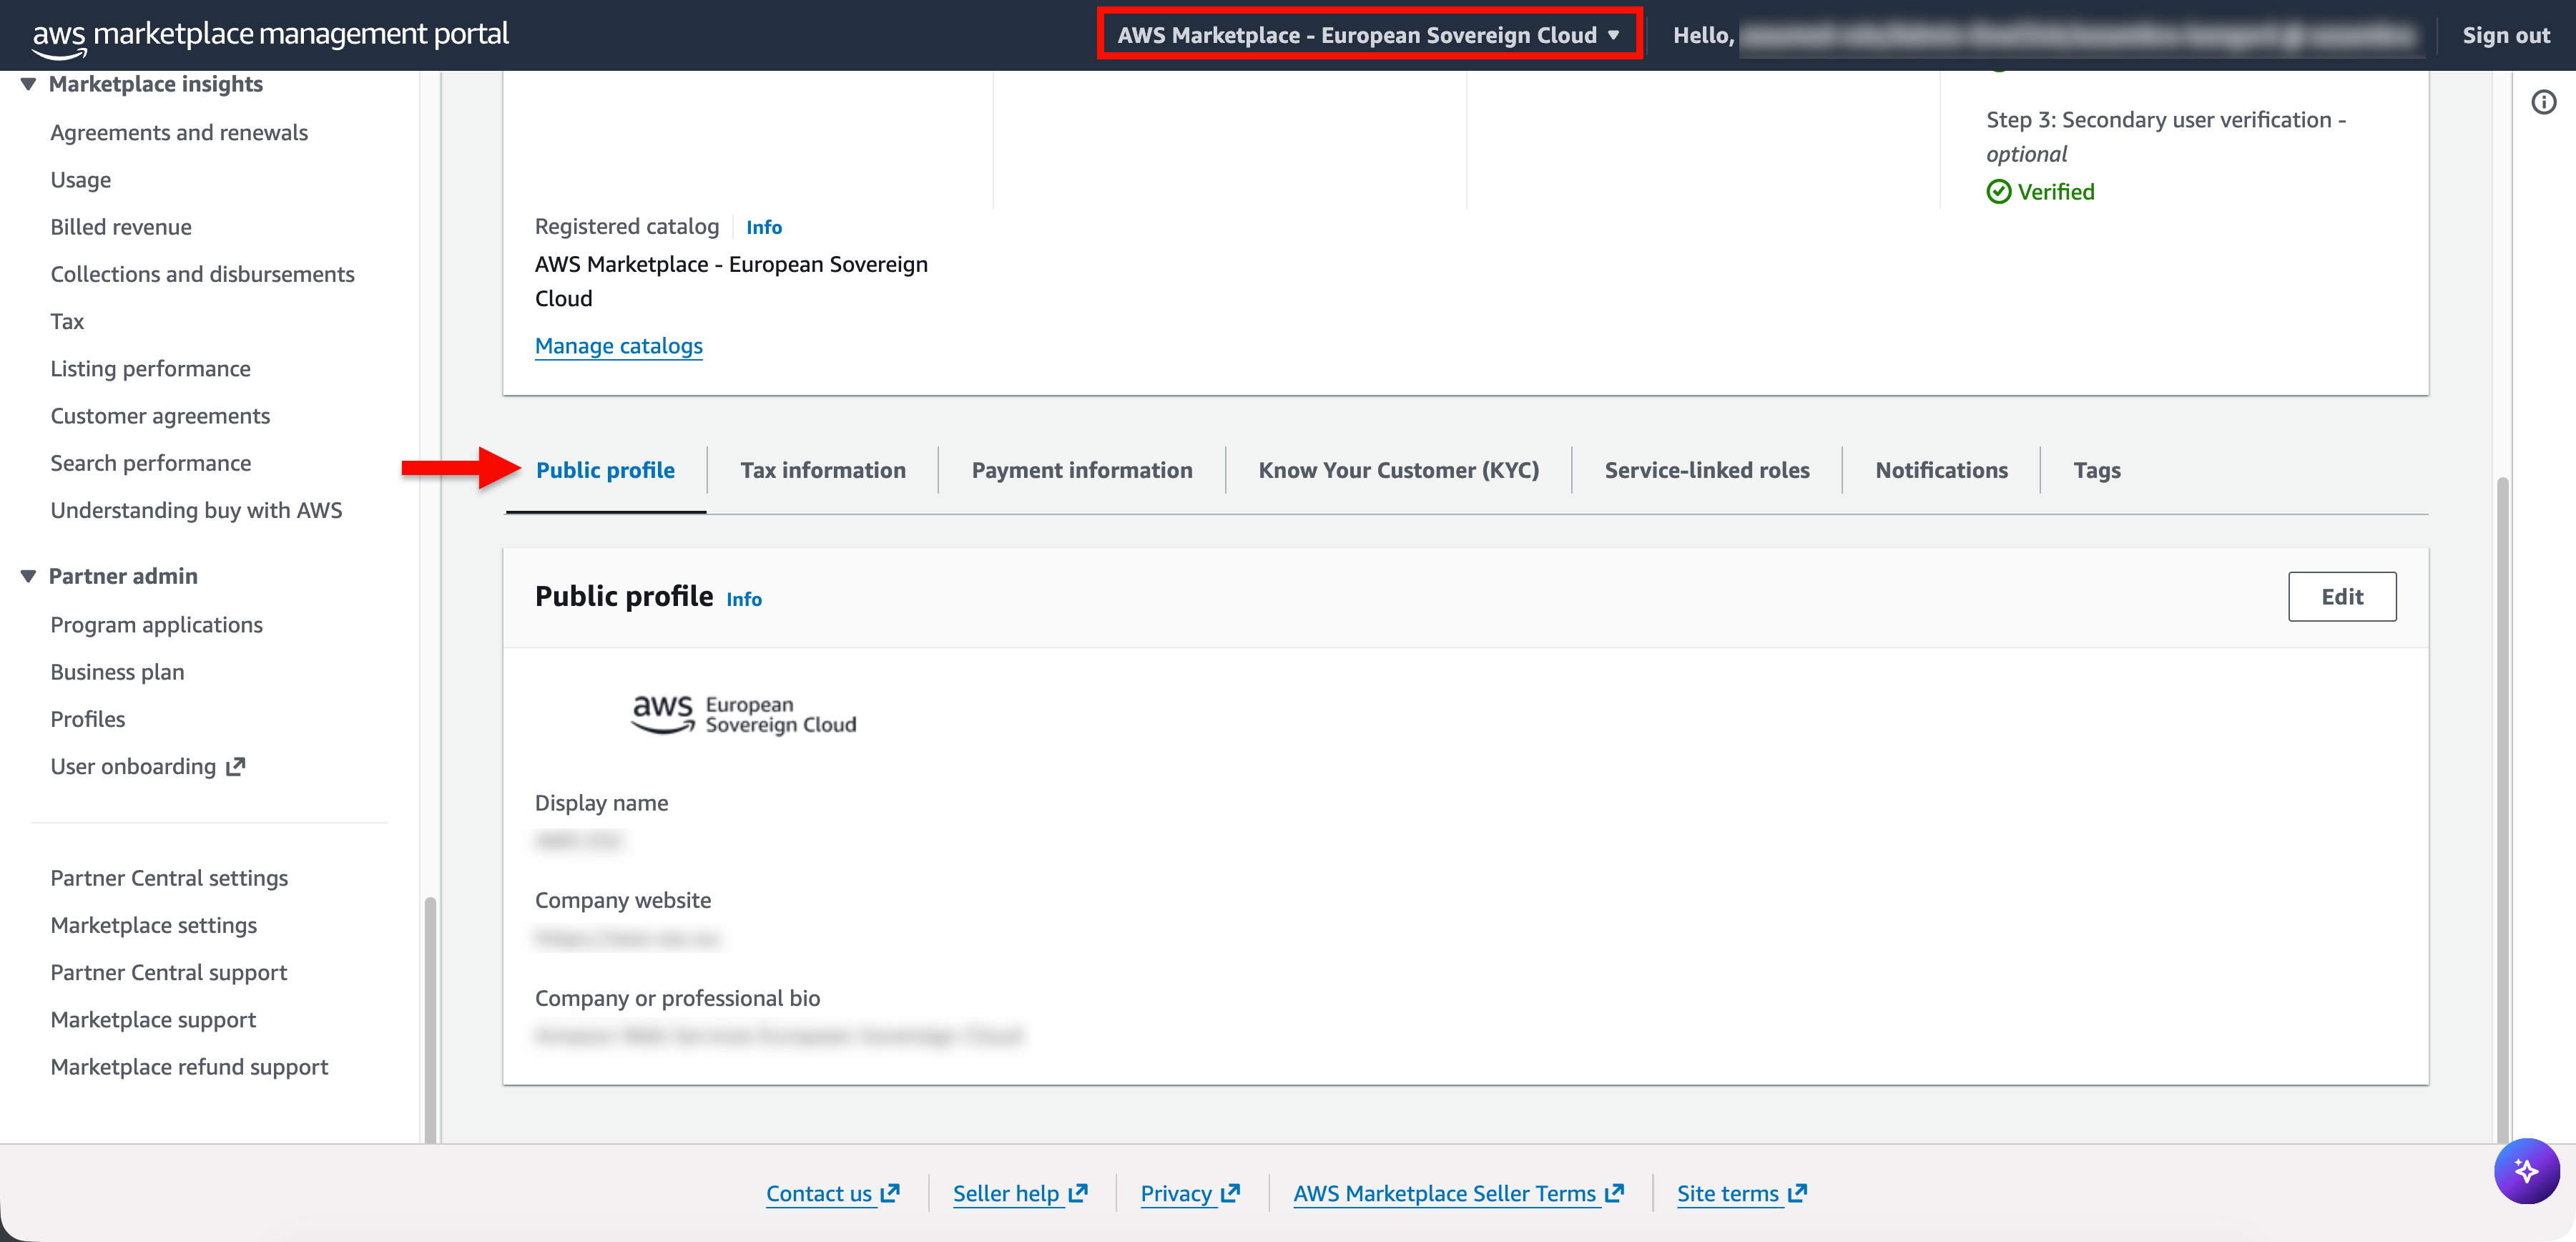Image resolution: width=2576 pixels, height=1242 pixels.
Task: Open the Service-linked roles tab
Action: (1707, 470)
